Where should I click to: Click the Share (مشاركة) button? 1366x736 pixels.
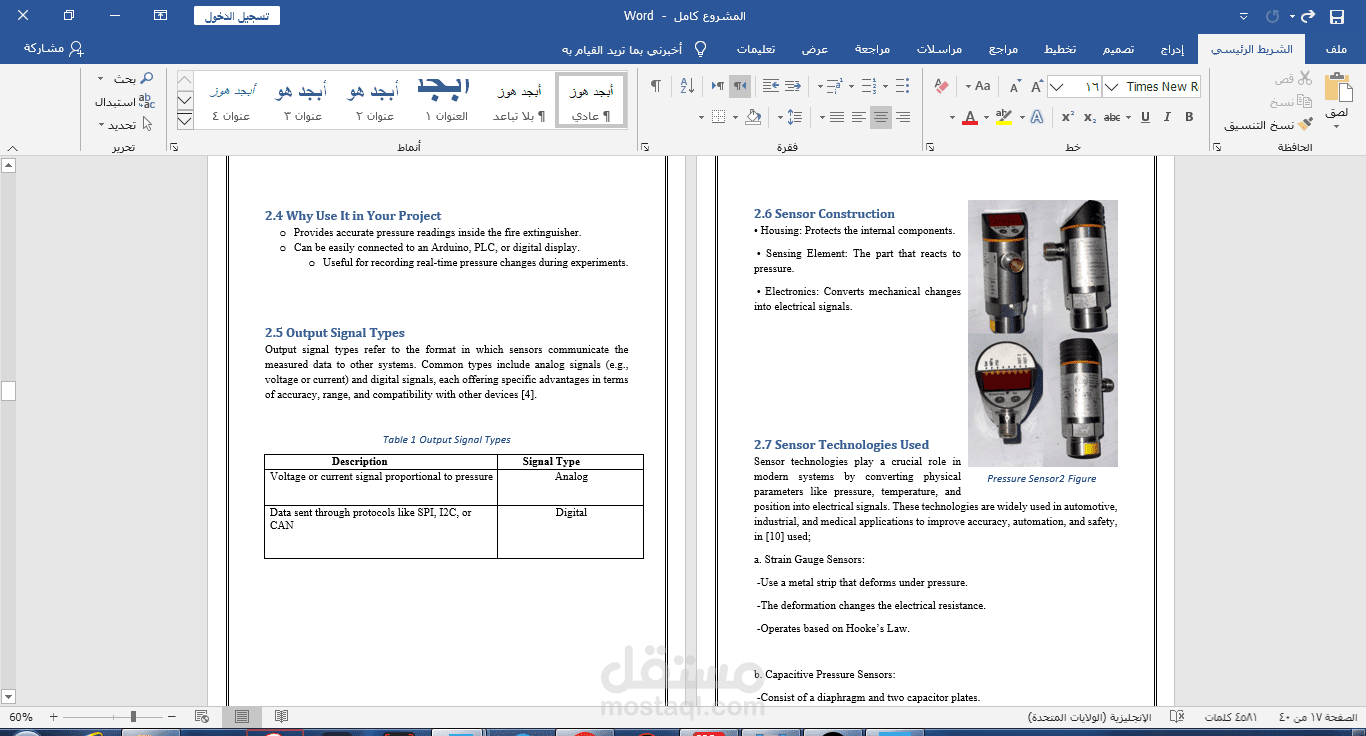click(x=54, y=49)
